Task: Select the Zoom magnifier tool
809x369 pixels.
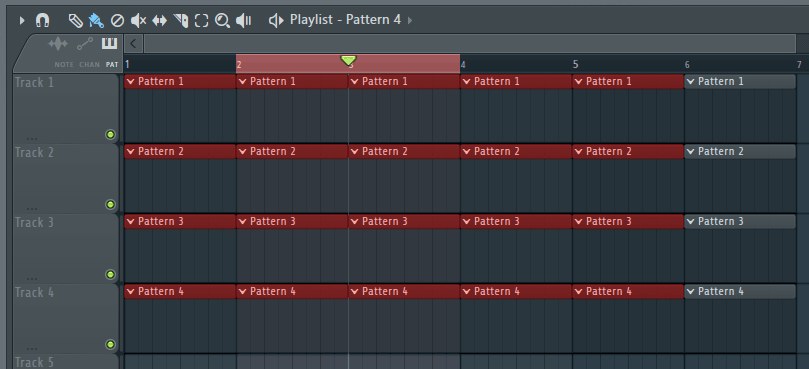Action: click(222, 21)
